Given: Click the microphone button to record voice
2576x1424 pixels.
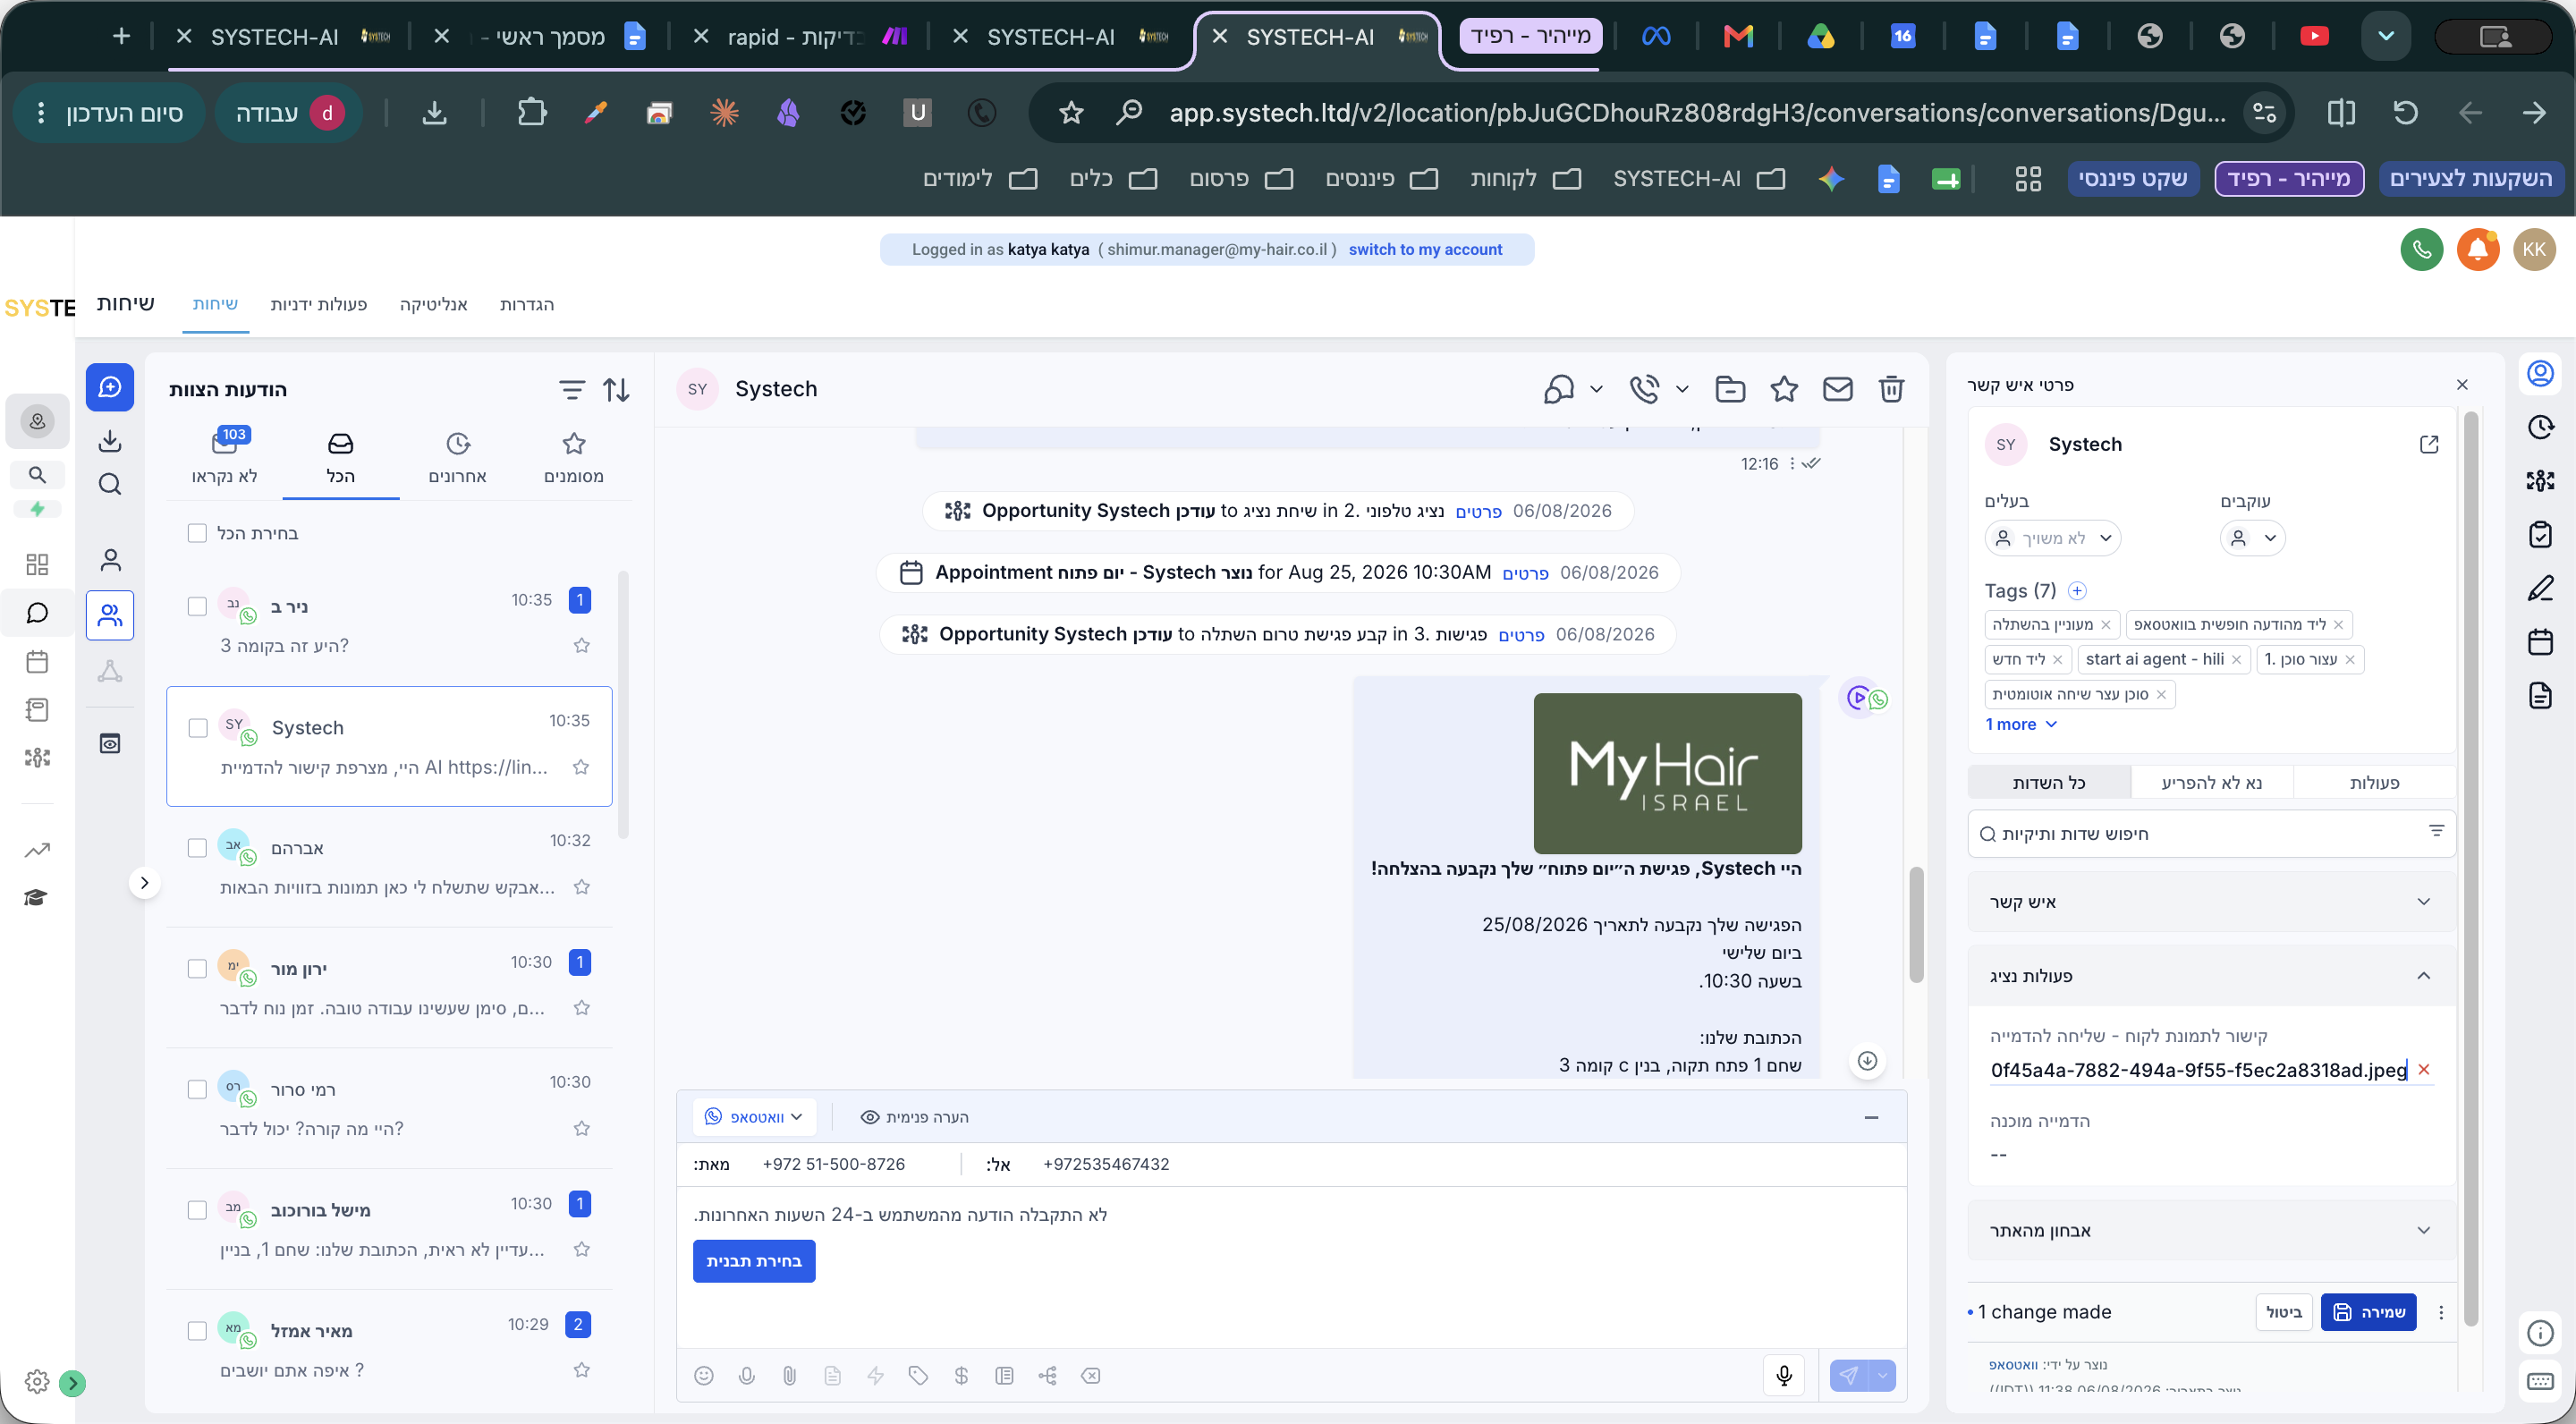Looking at the screenshot, I should coord(1784,1376).
